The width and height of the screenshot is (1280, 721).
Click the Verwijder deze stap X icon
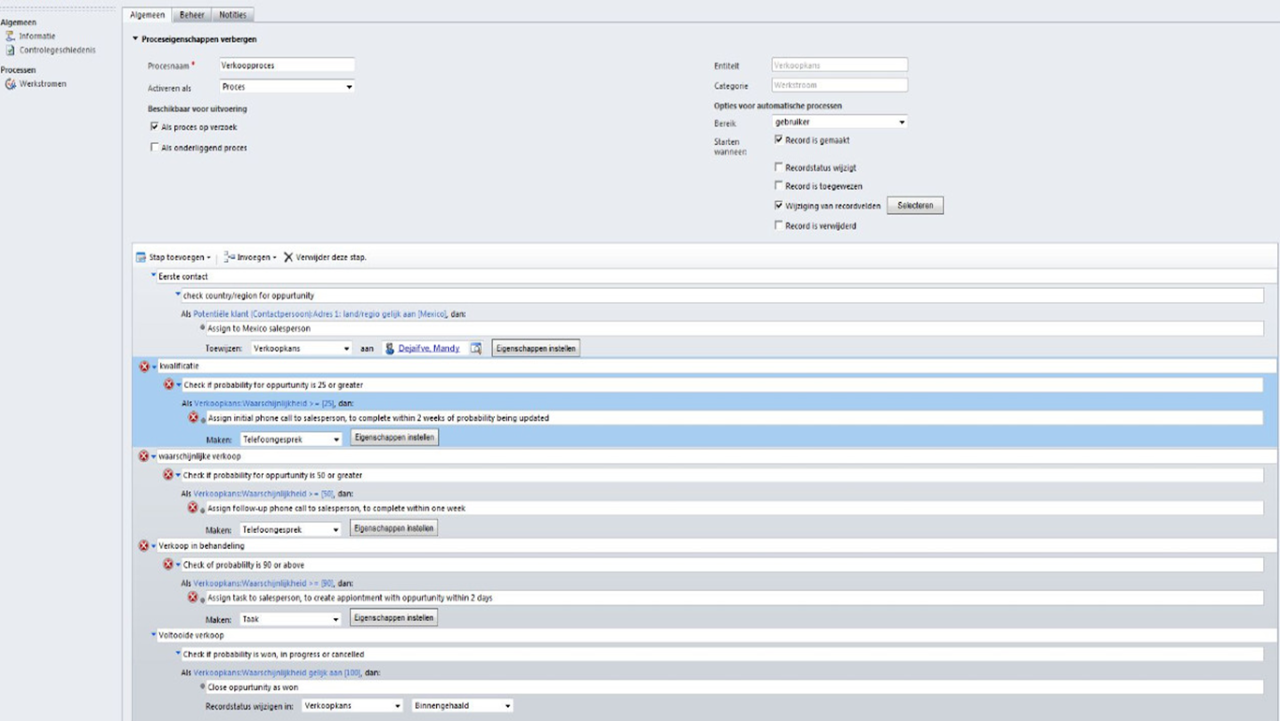(288, 257)
